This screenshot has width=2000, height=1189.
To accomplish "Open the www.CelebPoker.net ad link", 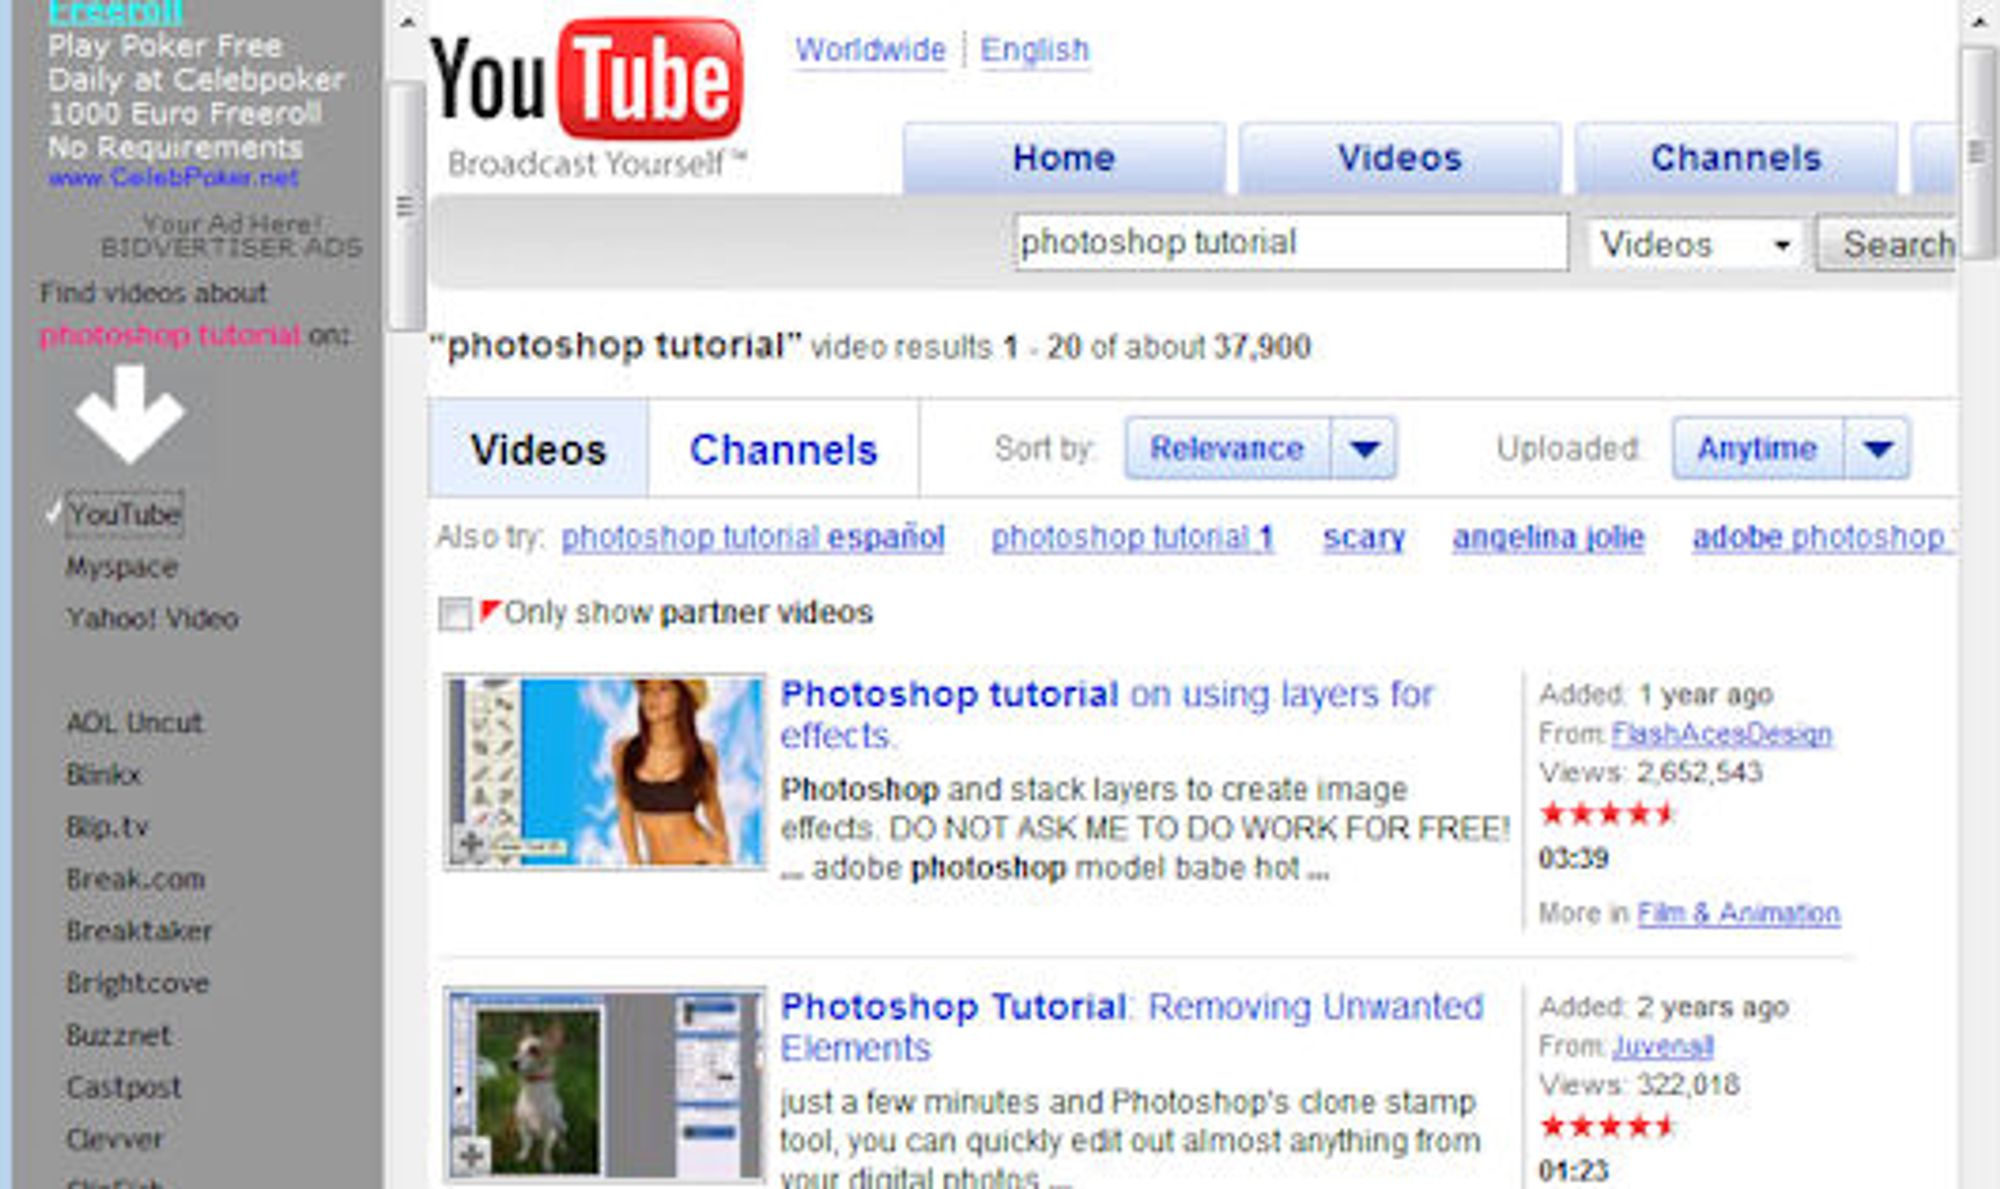I will click(x=173, y=178).
